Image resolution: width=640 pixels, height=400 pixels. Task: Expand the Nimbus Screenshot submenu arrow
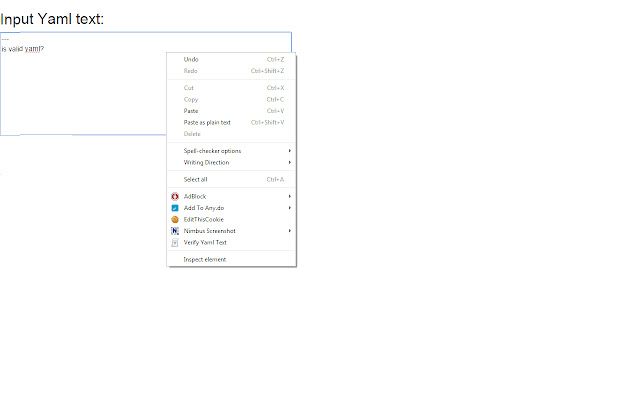coord(290,231)
